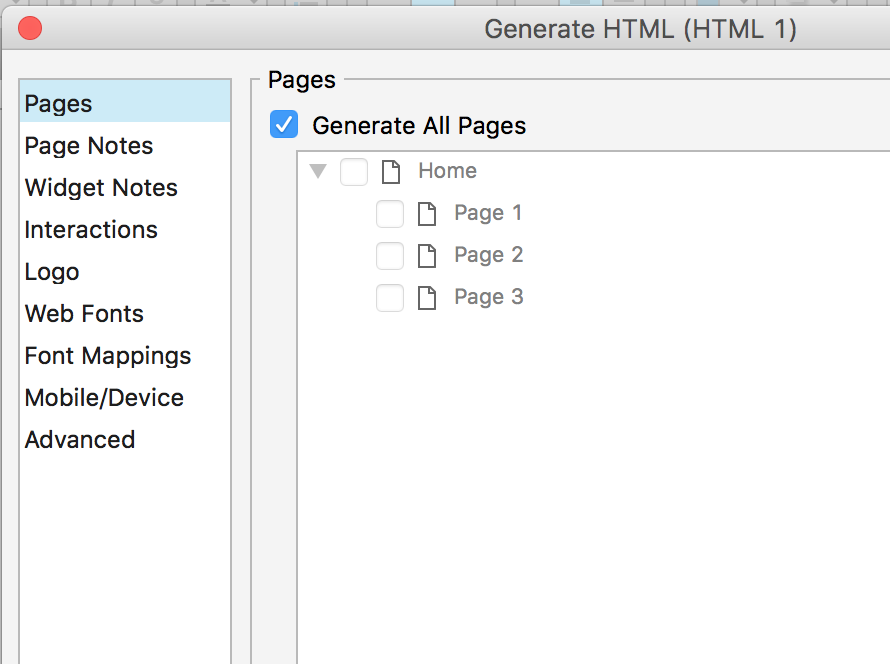
Task: Enable the Page 1 checkbox
Action: (390, 214)
